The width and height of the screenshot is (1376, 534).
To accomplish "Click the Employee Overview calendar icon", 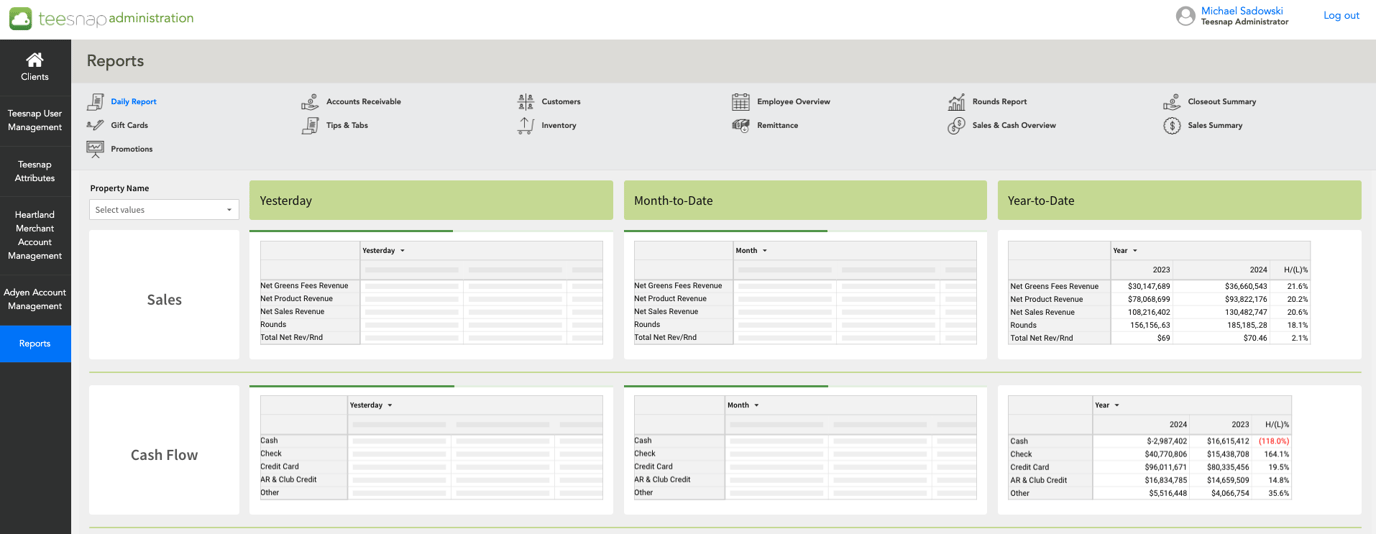I will (740, 102).
